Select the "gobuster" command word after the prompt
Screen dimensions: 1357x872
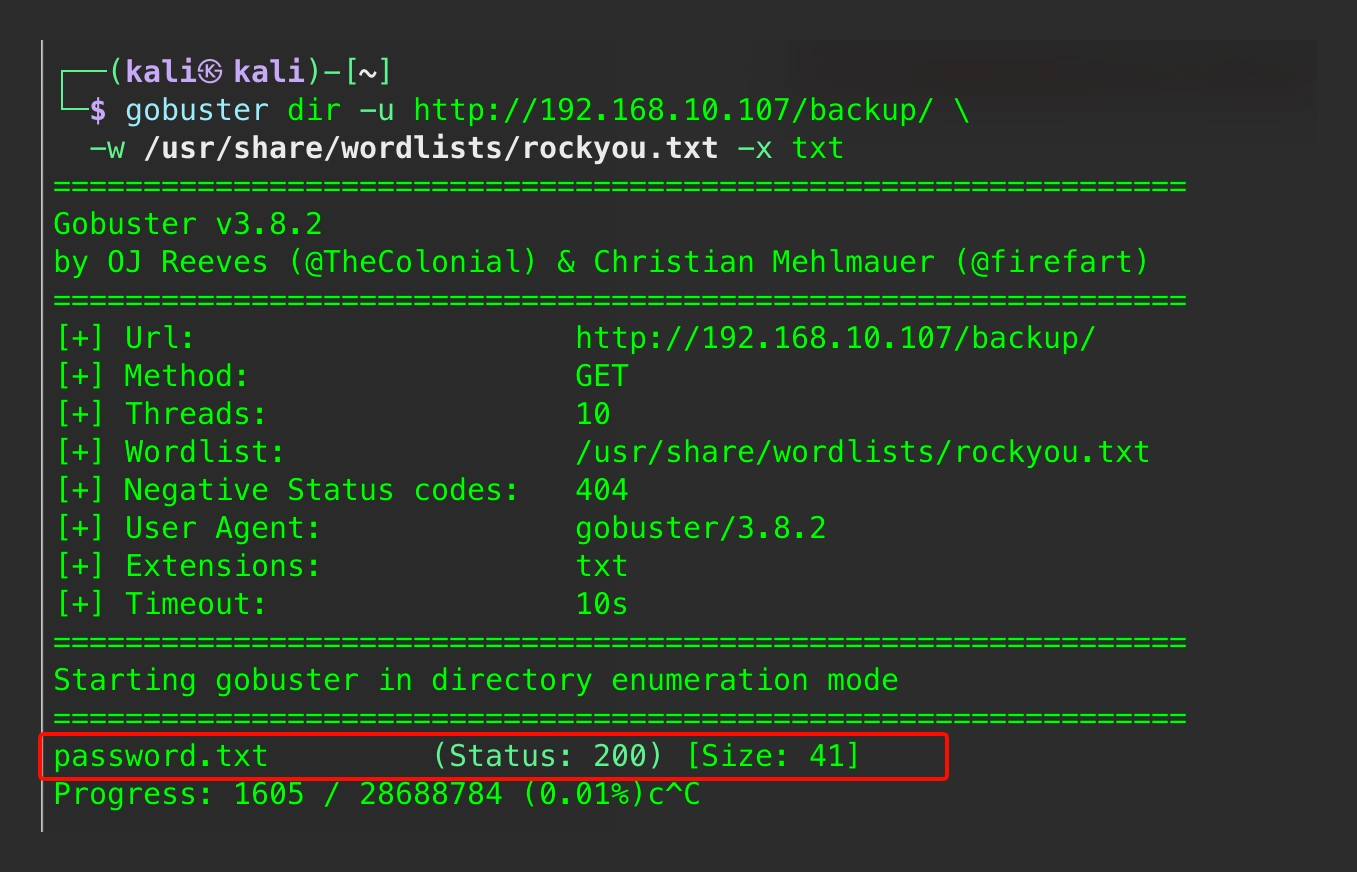point(196,110)
